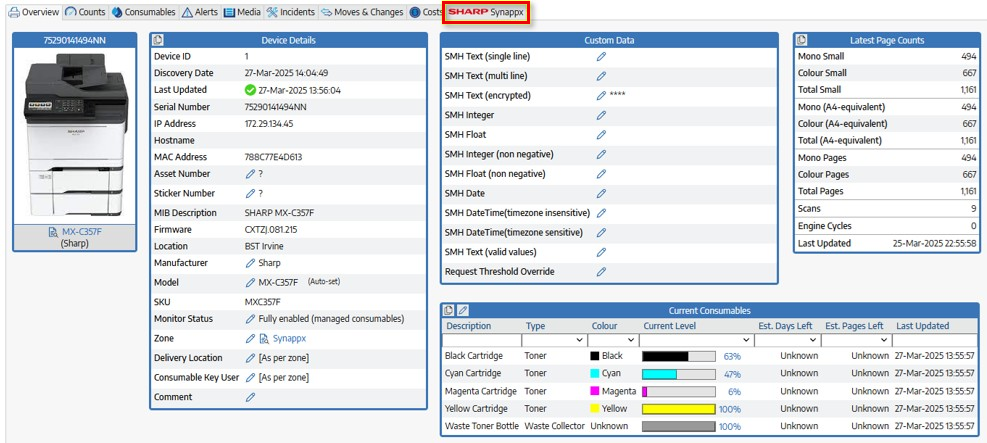Screen dimensions: 987x443
Task: Edit SMH Text (encrypted) pencil icon
Action: tap(601, 96)
